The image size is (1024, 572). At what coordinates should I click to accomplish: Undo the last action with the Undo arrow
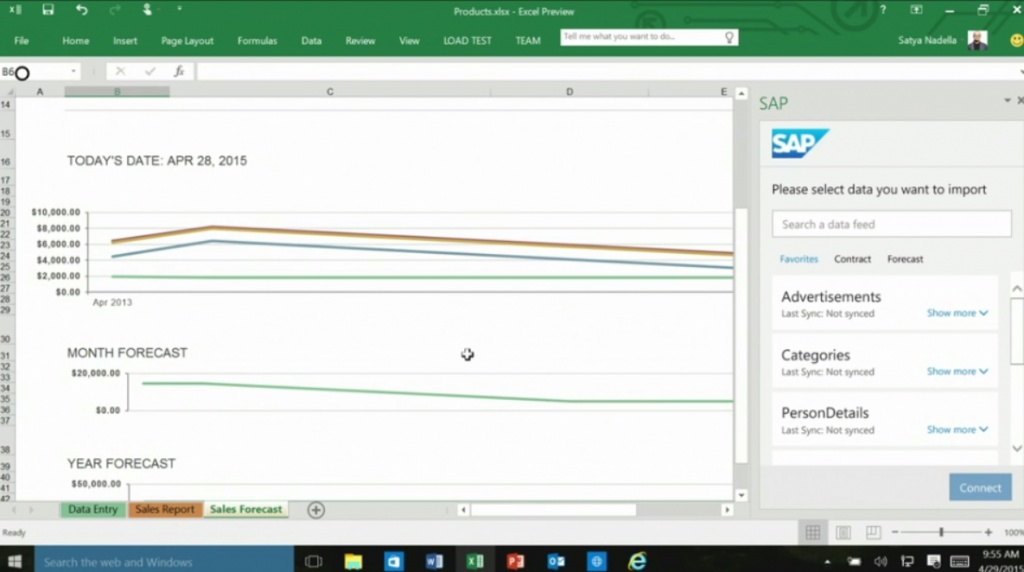click(x=82, y=10)
